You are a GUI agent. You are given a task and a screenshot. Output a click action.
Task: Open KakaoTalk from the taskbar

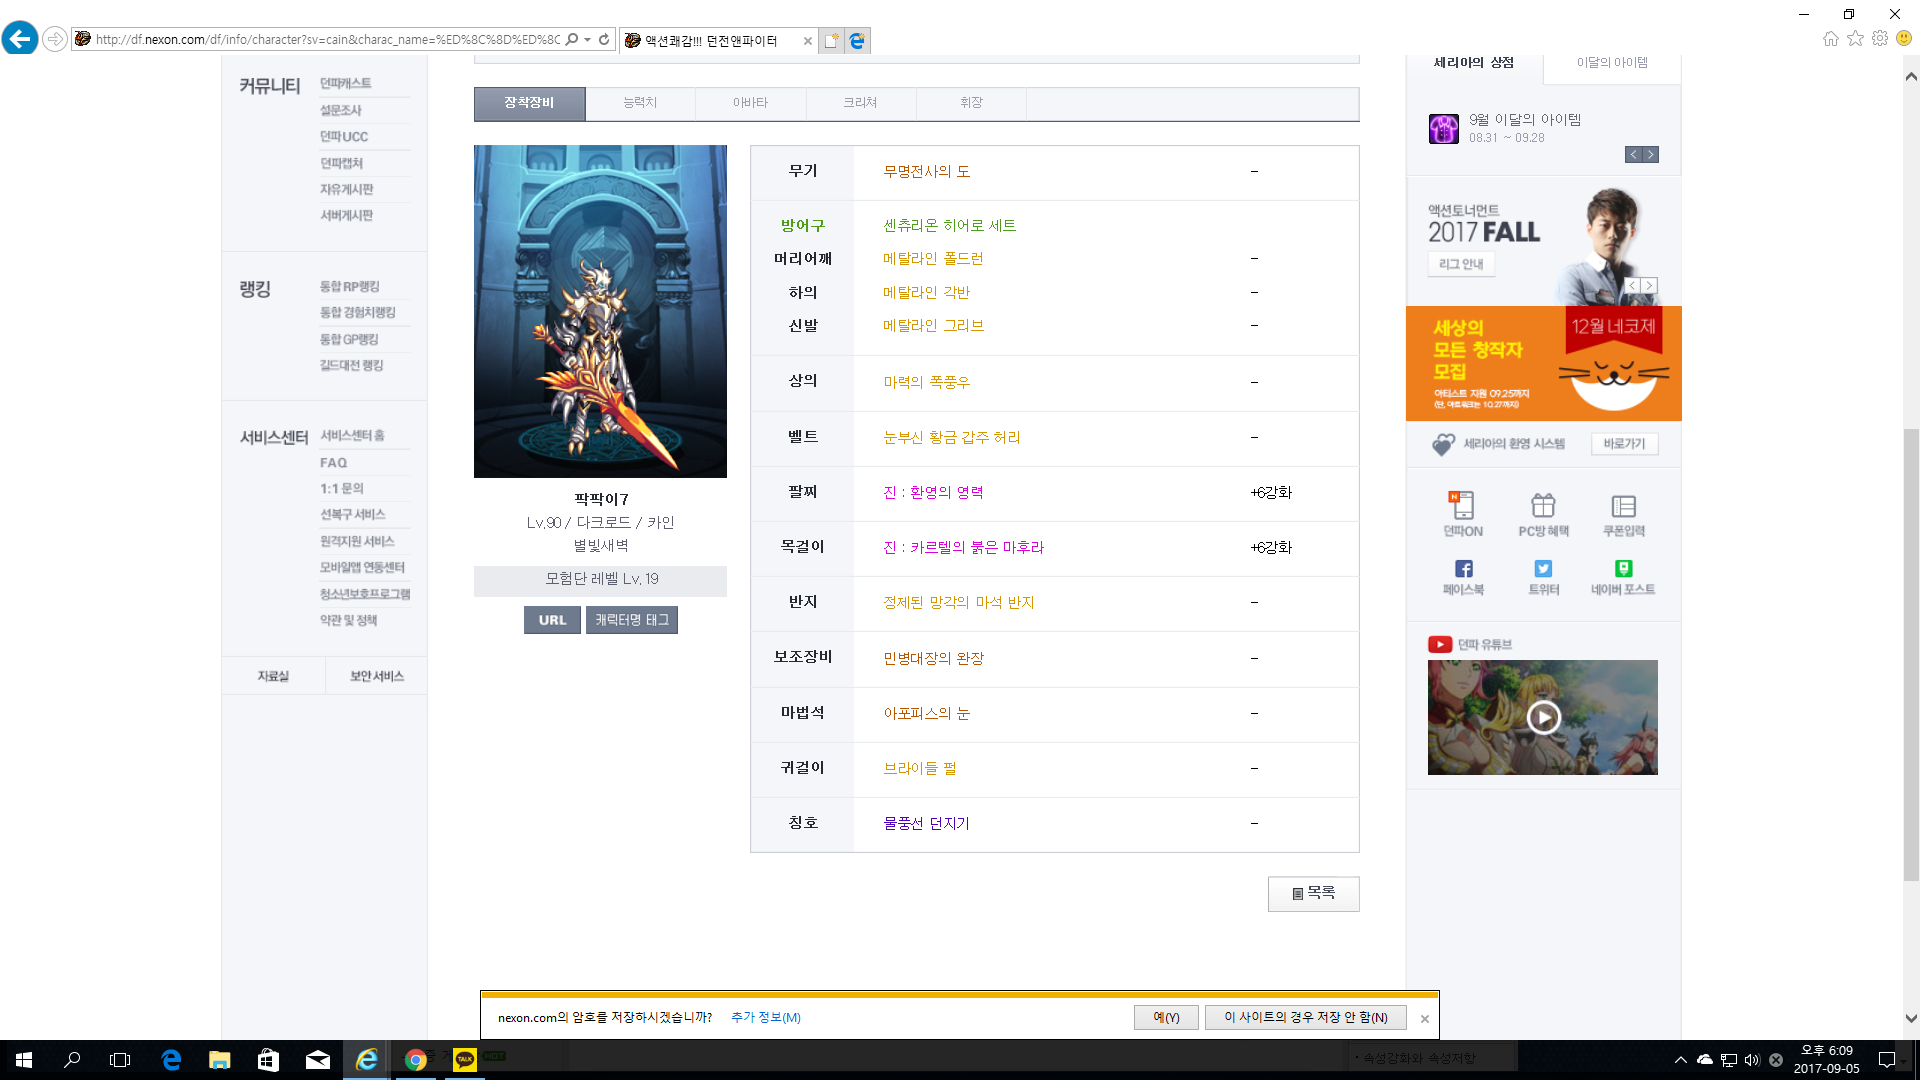pos(464,1060)
